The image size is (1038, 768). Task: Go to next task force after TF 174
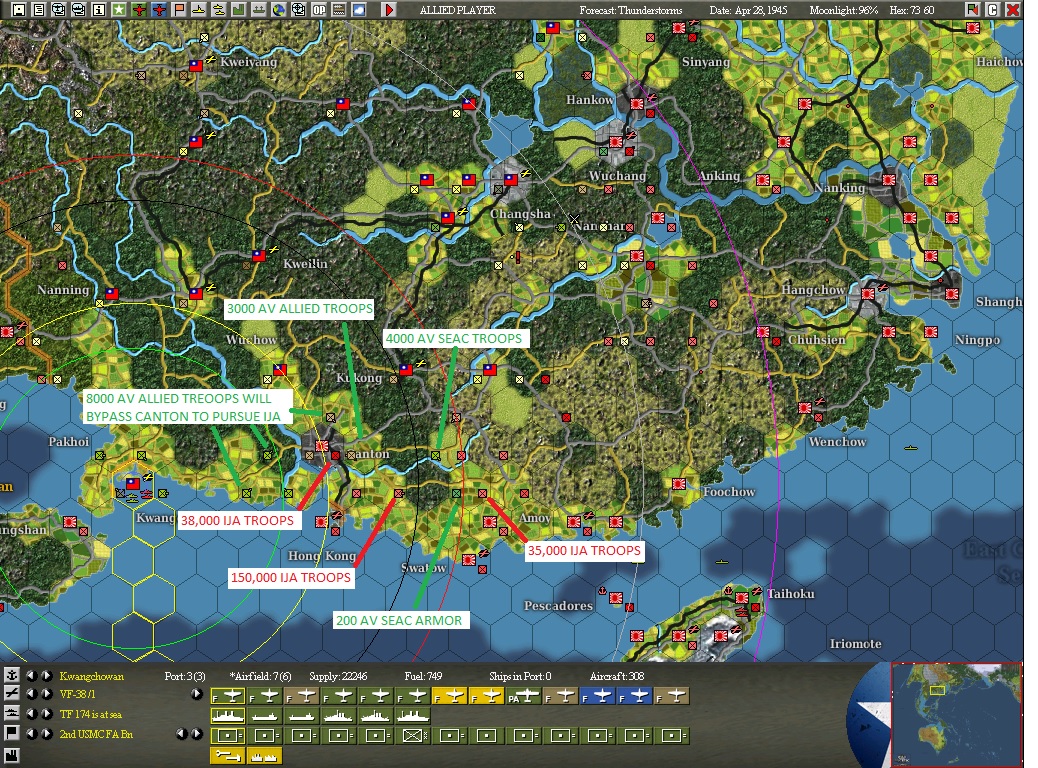point(46,714)
